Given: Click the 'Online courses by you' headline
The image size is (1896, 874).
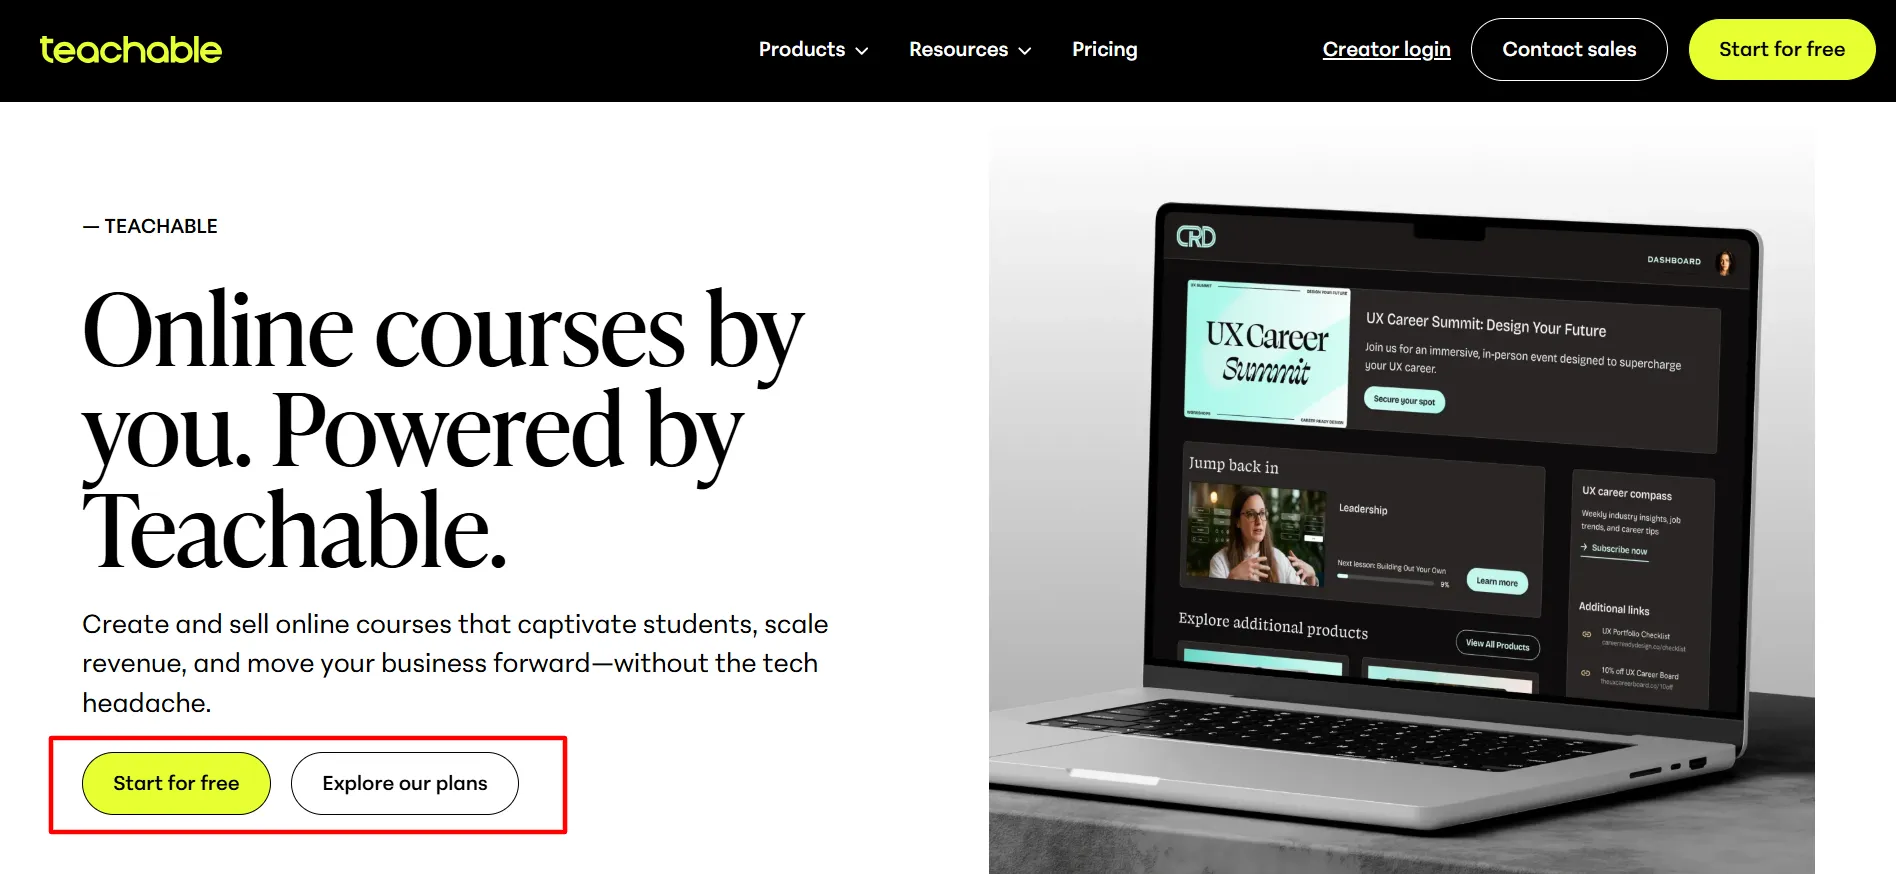Looking at the screenshot, I should point(443,430).
